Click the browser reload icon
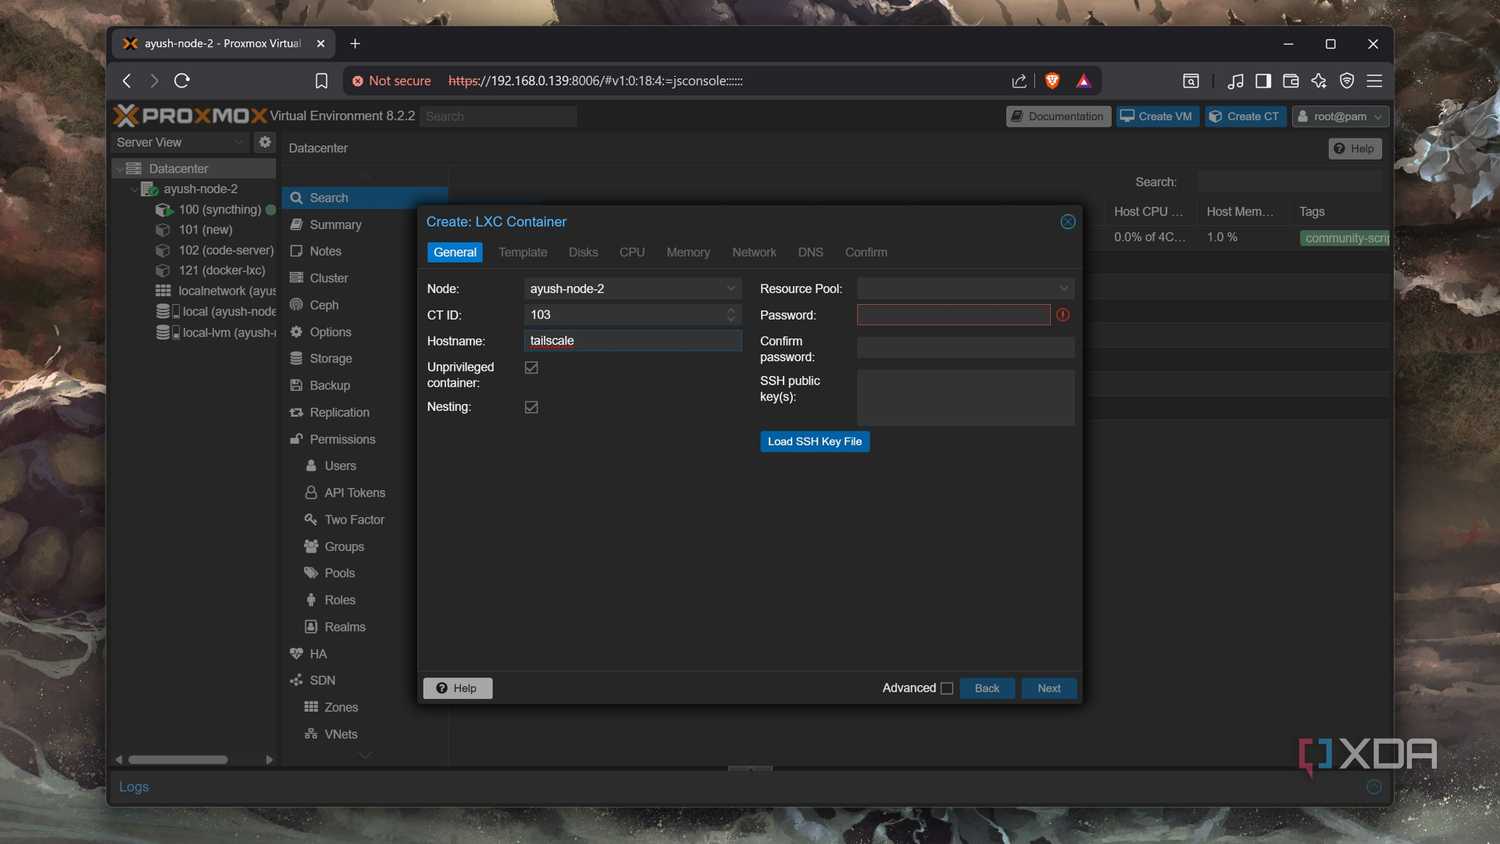This screenshot has height=844, width=1500. pos(182,81)
